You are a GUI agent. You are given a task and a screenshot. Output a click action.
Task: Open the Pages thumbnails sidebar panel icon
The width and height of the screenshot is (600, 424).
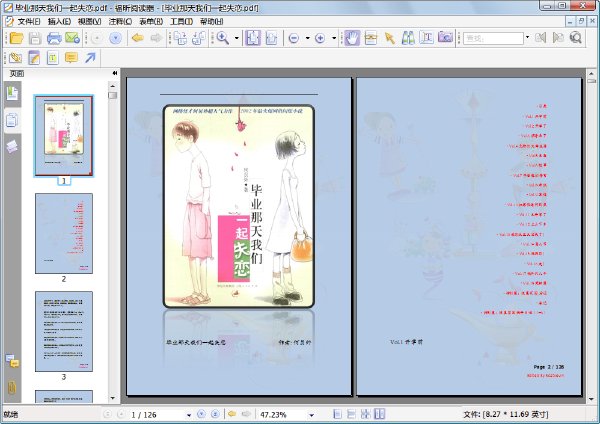12,121
